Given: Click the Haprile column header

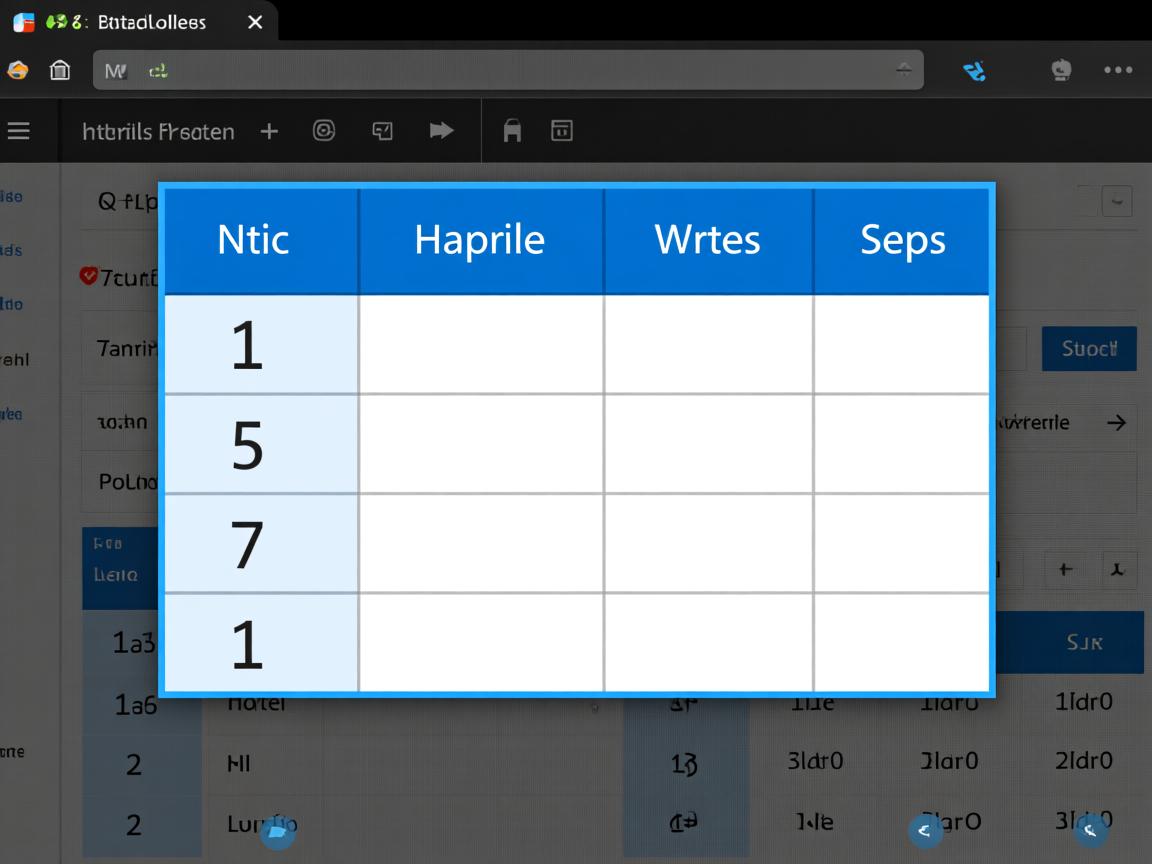Looking at the screenshot, I should coord(480,240).
